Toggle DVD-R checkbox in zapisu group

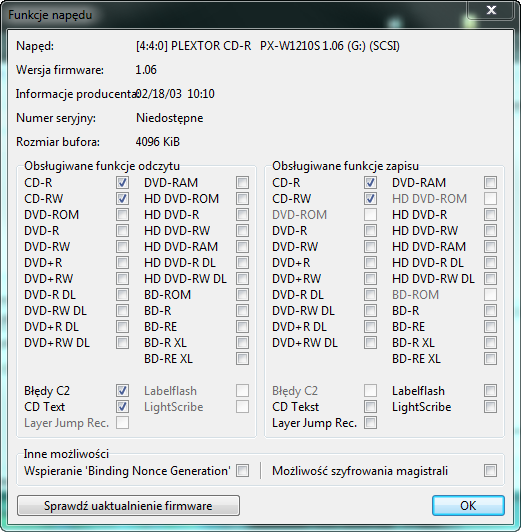[370, 231]
